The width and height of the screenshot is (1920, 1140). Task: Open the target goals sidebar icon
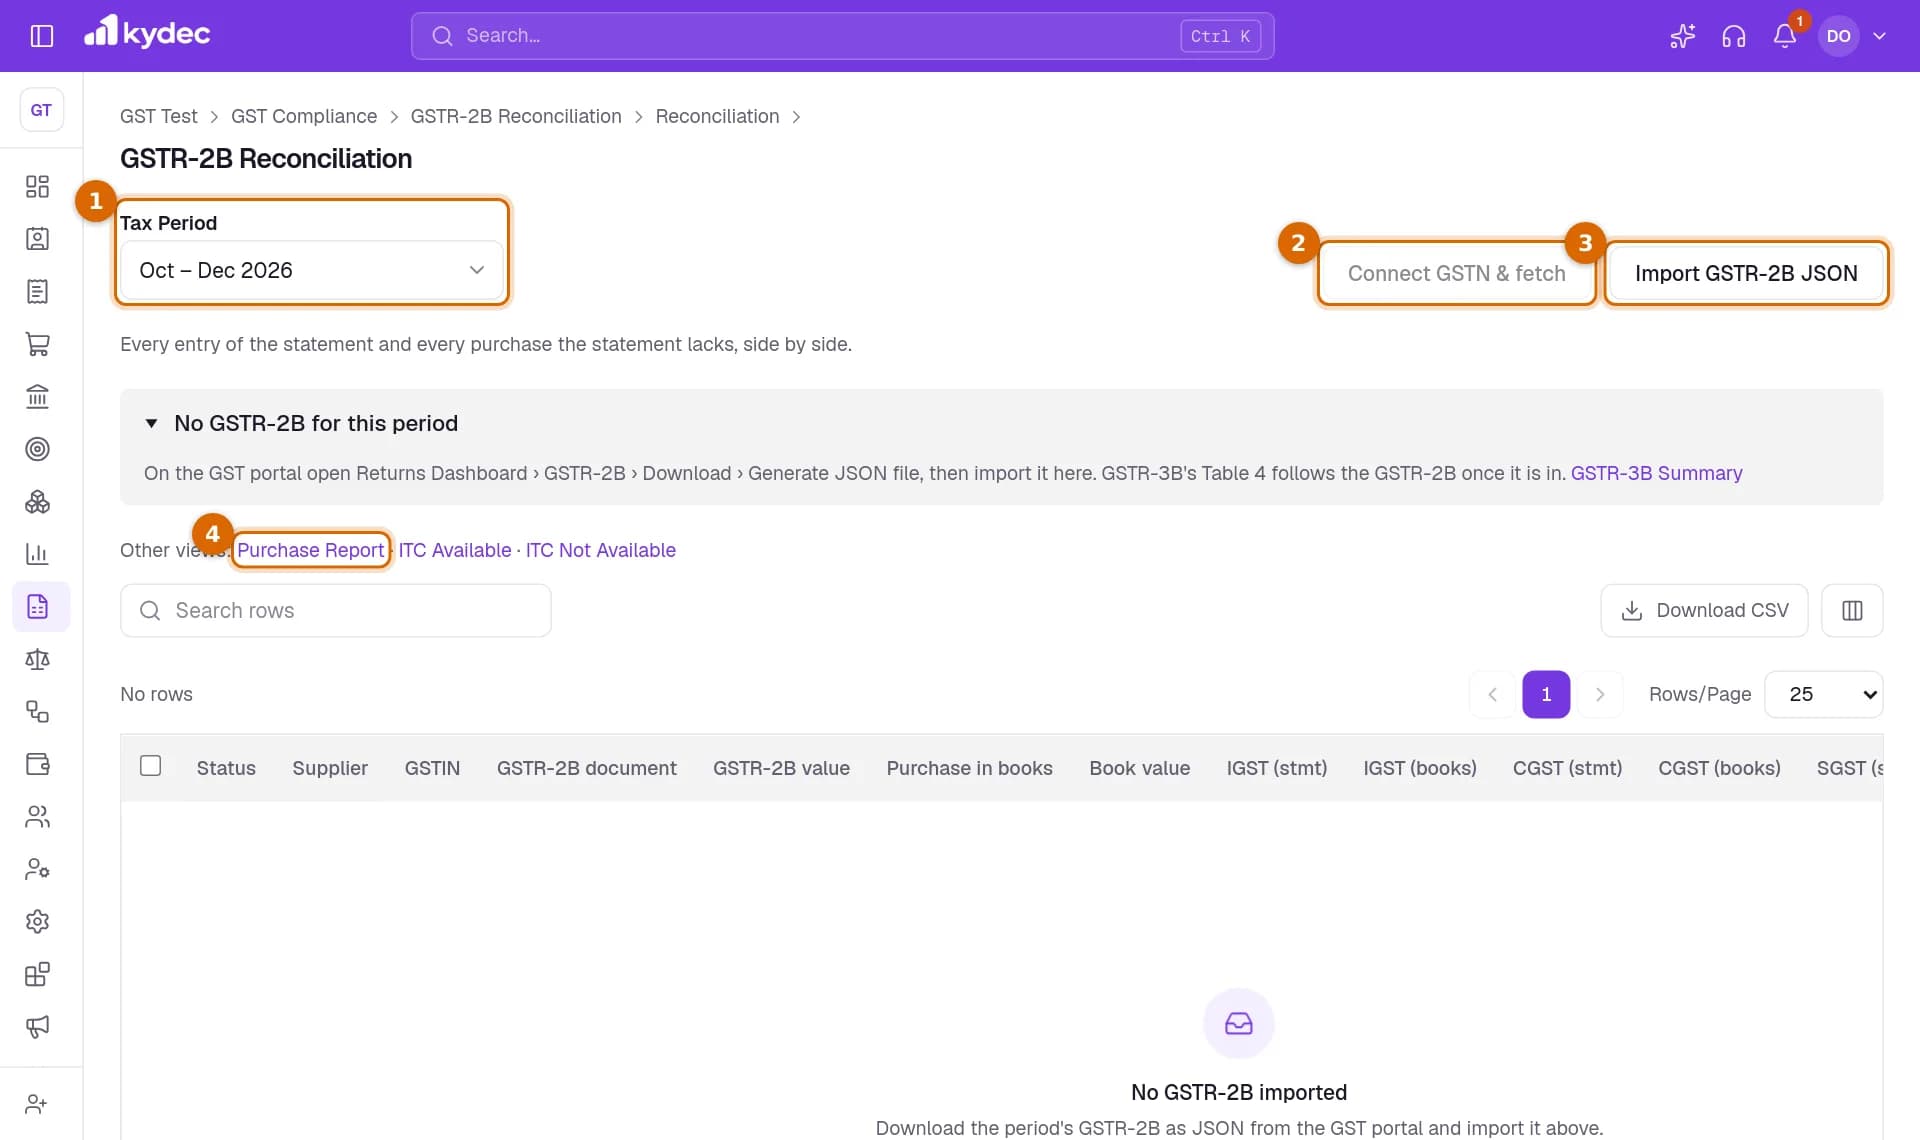click(x=37, y=449)
